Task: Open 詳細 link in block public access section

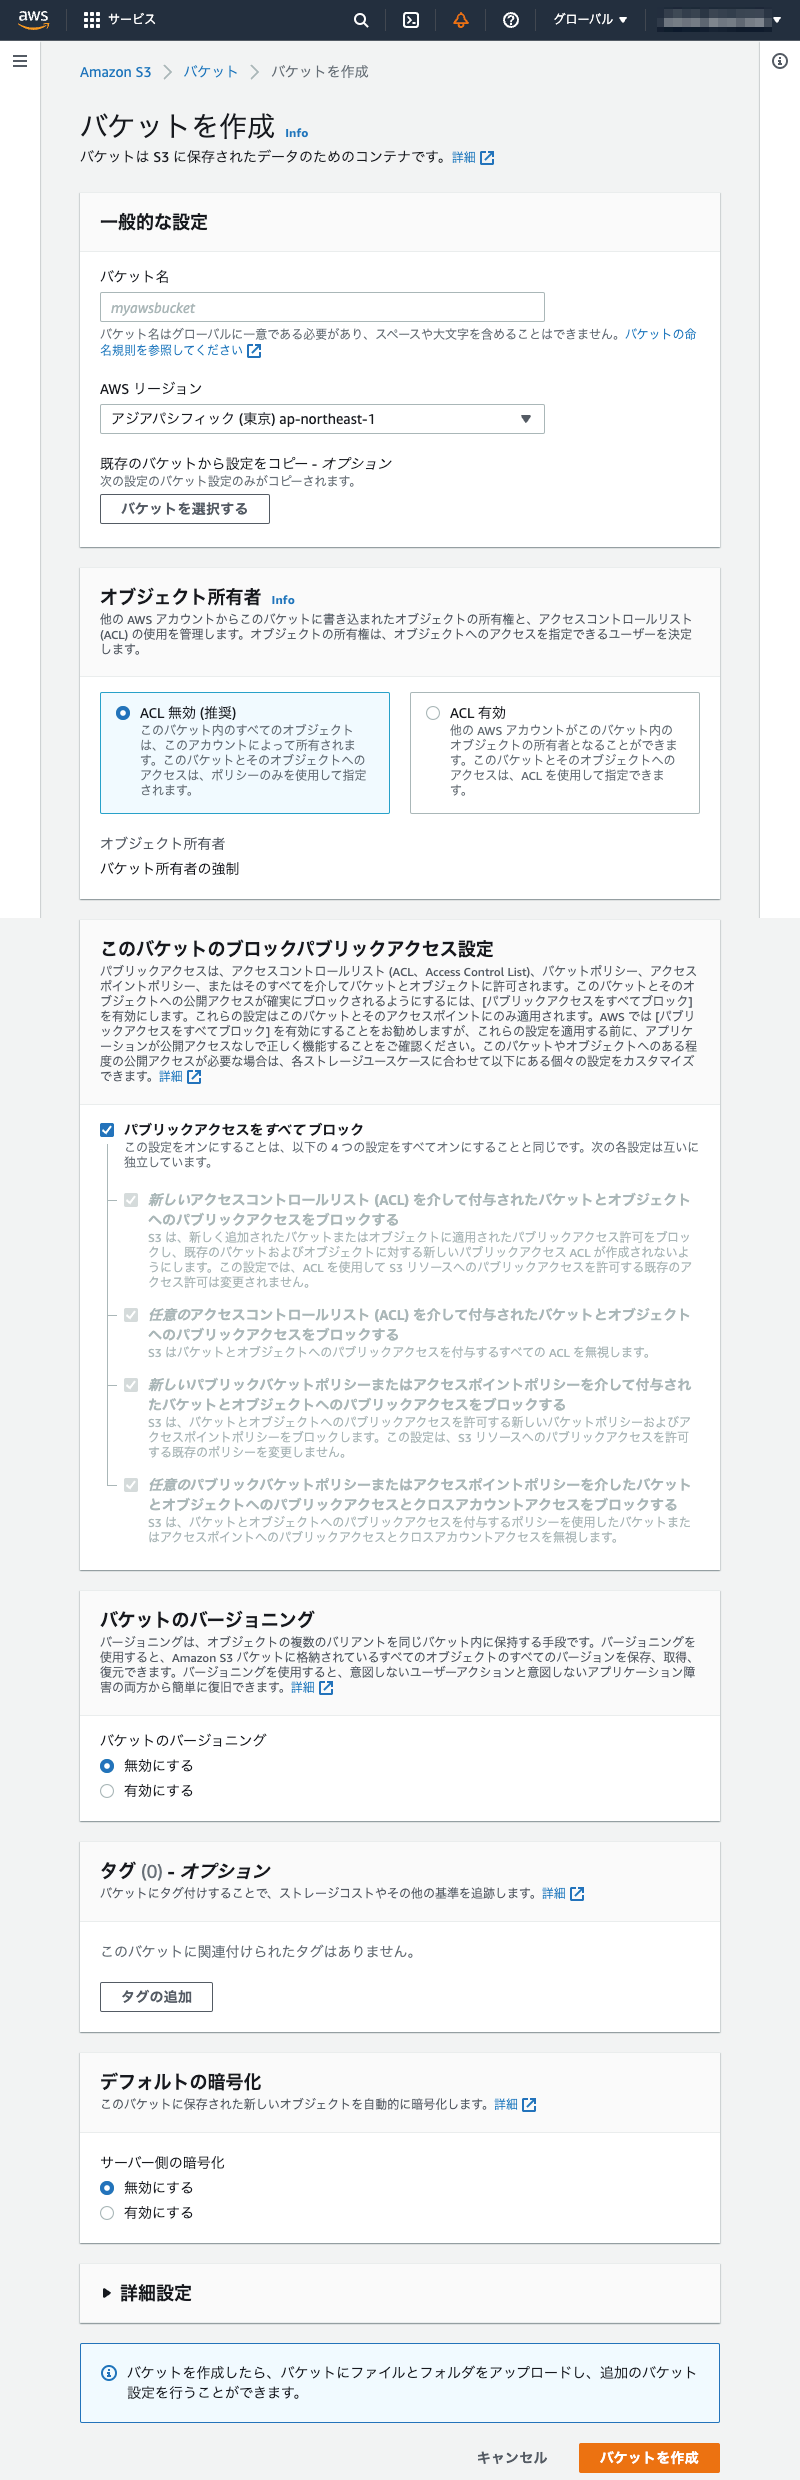Action: coord(170,1077)
